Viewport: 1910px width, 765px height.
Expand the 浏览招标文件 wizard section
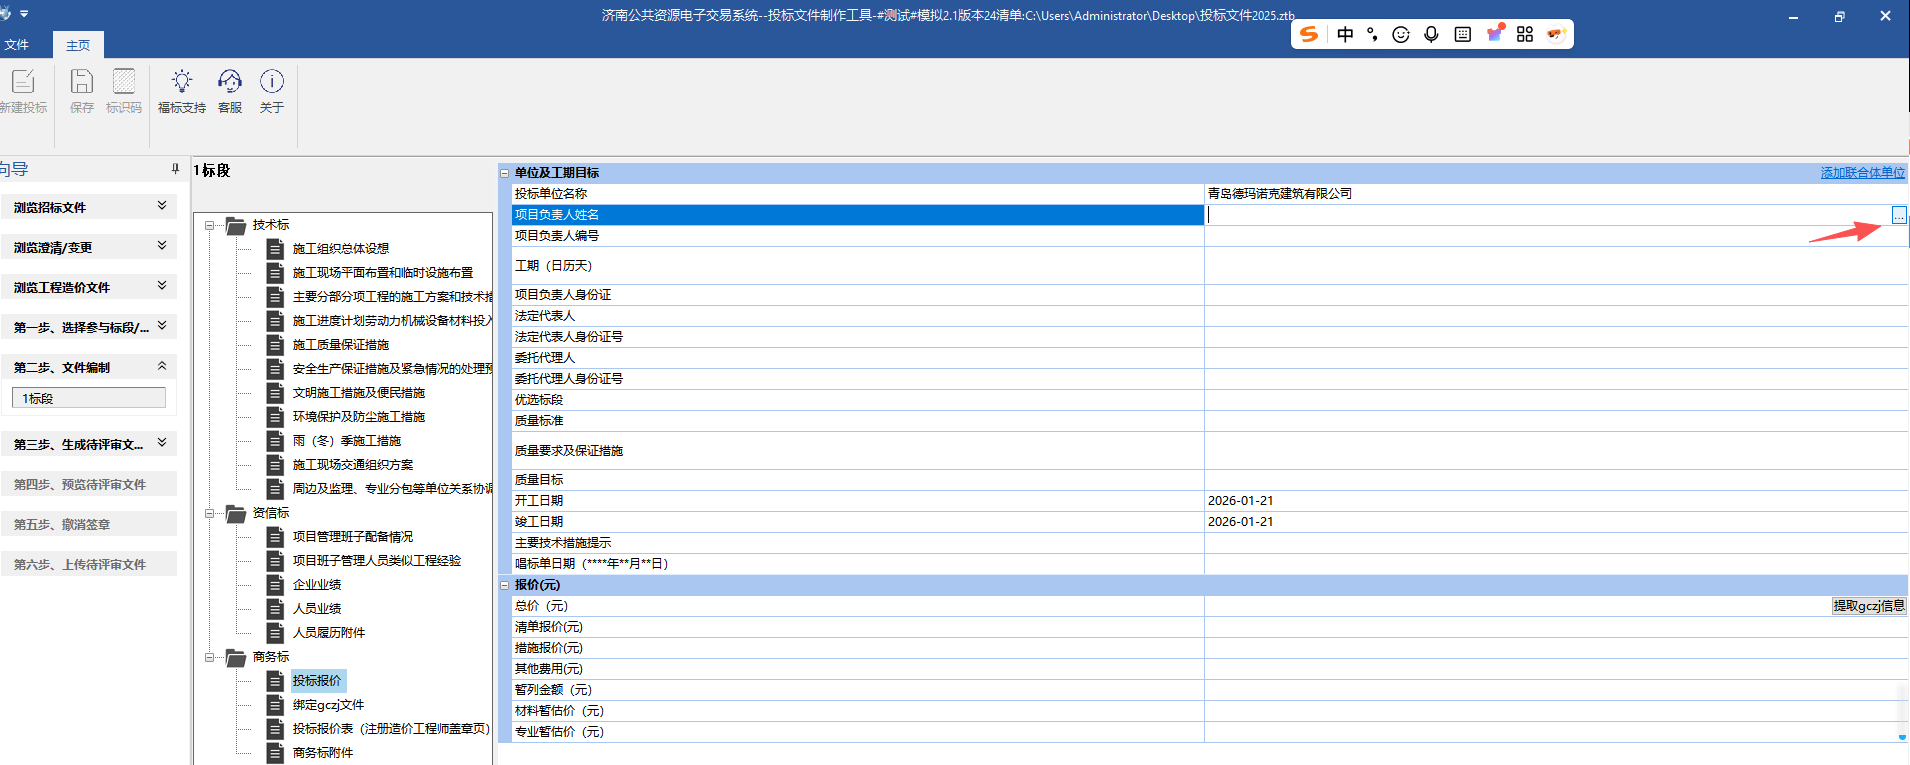162,206
